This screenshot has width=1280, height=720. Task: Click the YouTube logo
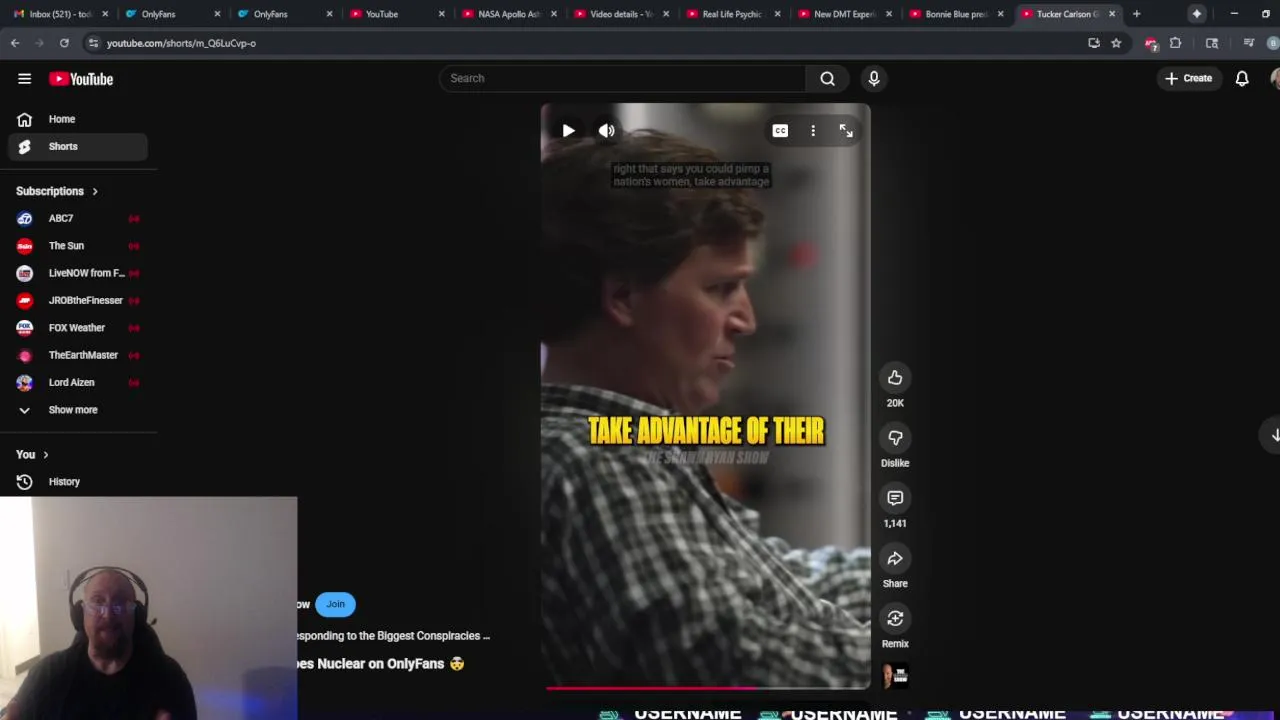81,79
